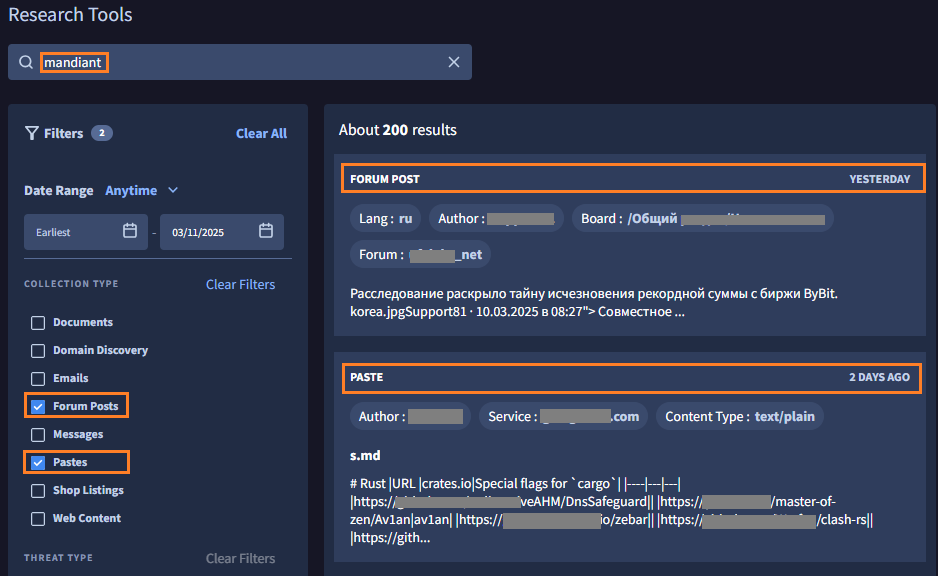Image resolution: width=938 pixels, height=576 pixels.
Task: Clear Filters for Collection Type
Action: (240, 285)
